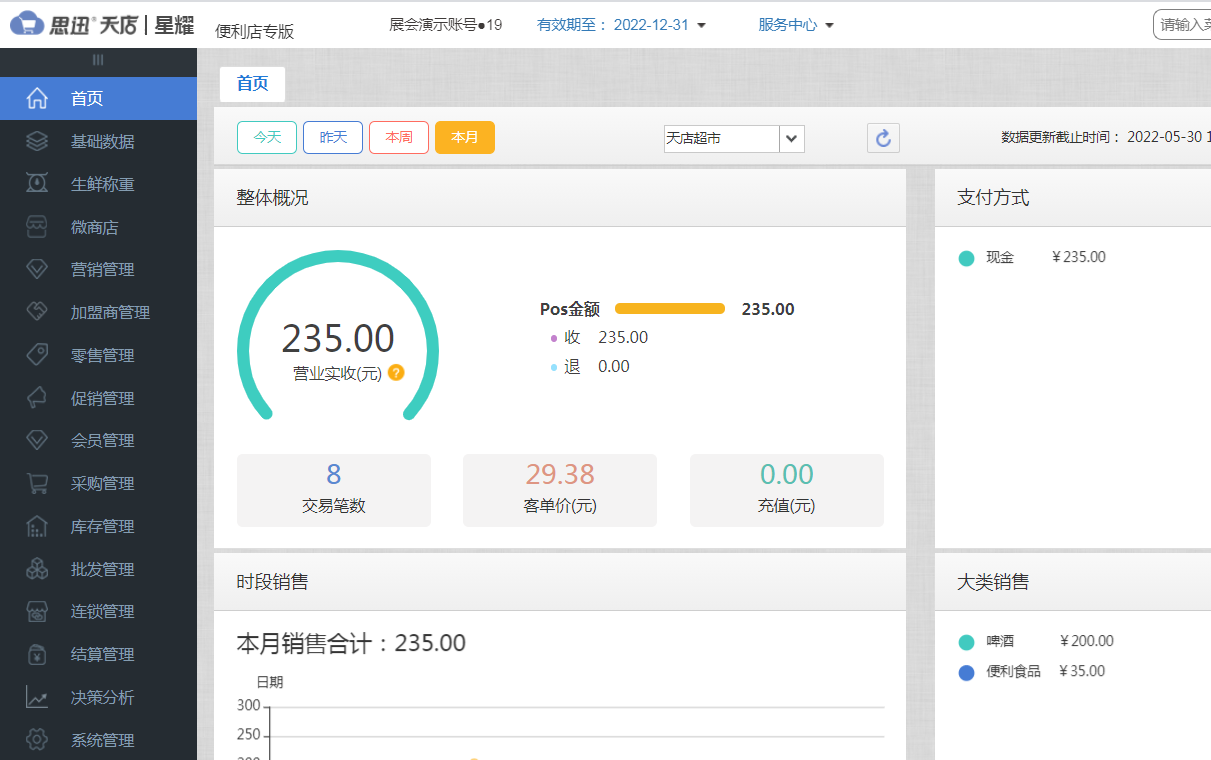
Task: Click the 本月销售合计：235.00 text
Action: (x=351, y=643)
